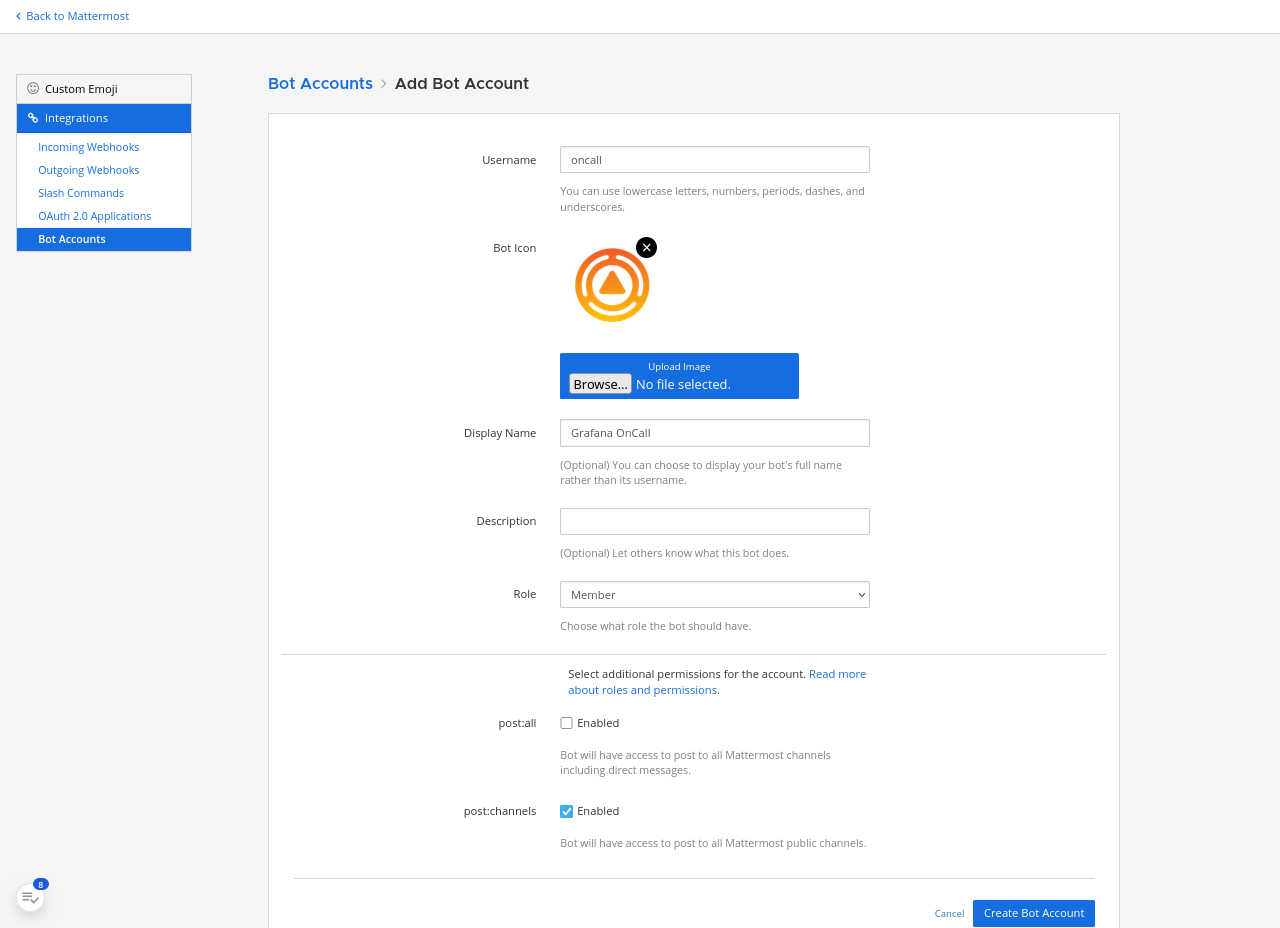1280x928 pixels.
Task: Click the empty Description field
Action: [x=714, y=521]
